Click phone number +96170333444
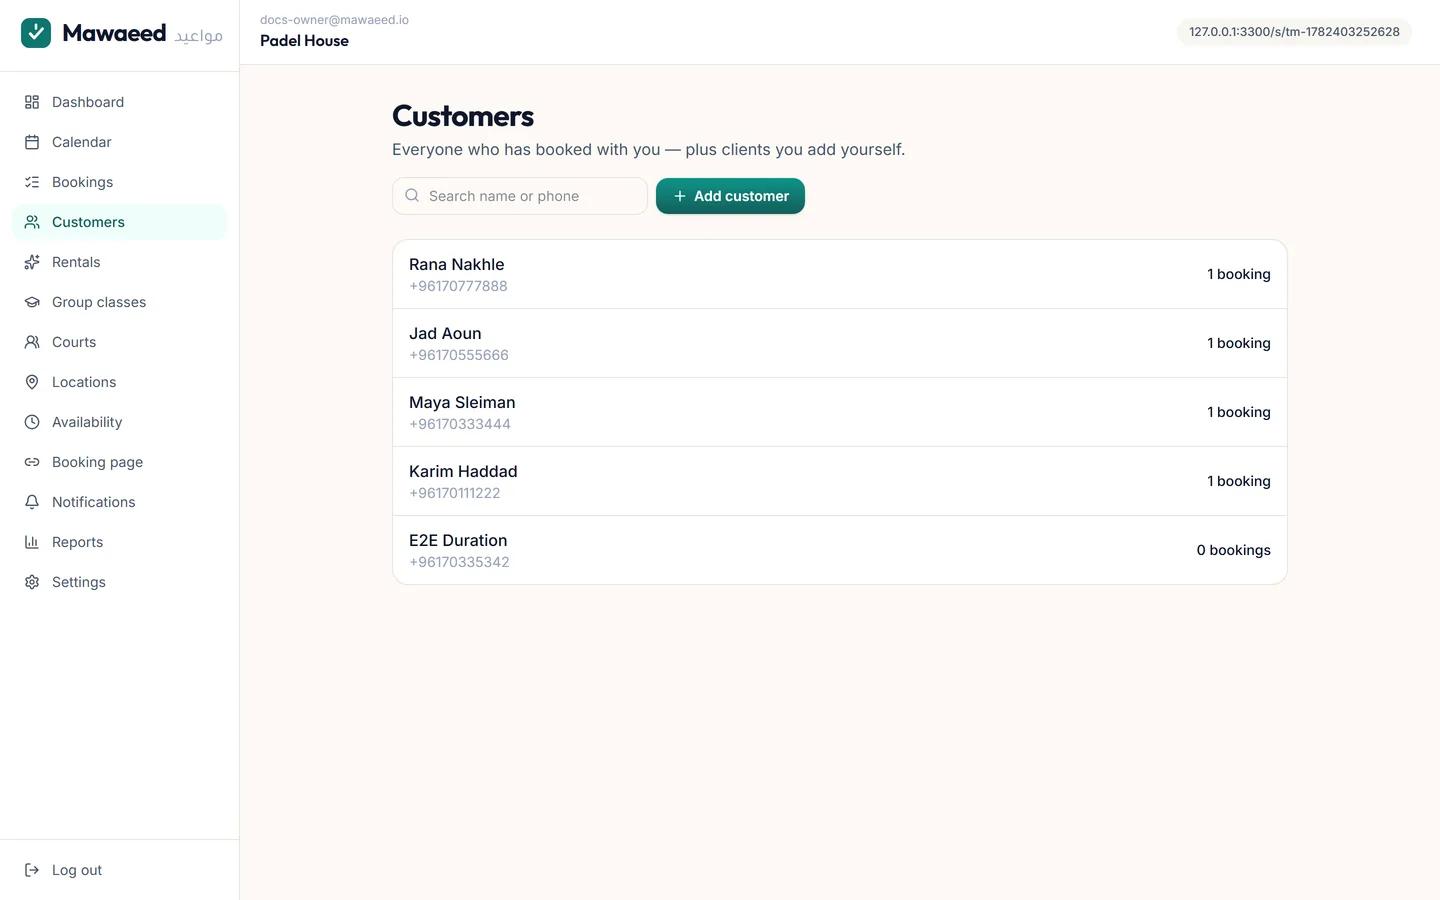Image resolution: width=1440 pixels, height=900 pixels. (460, 424)
